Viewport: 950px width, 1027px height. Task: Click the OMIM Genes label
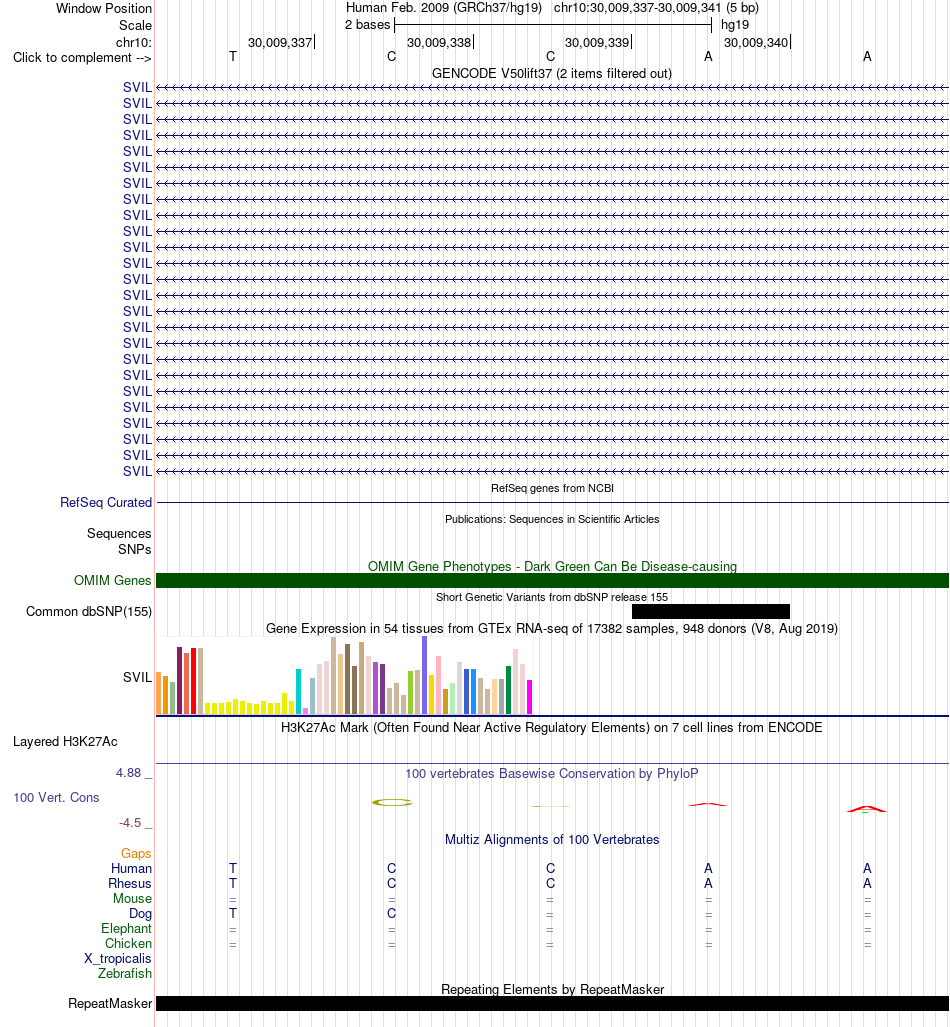(x=112, y=580)
